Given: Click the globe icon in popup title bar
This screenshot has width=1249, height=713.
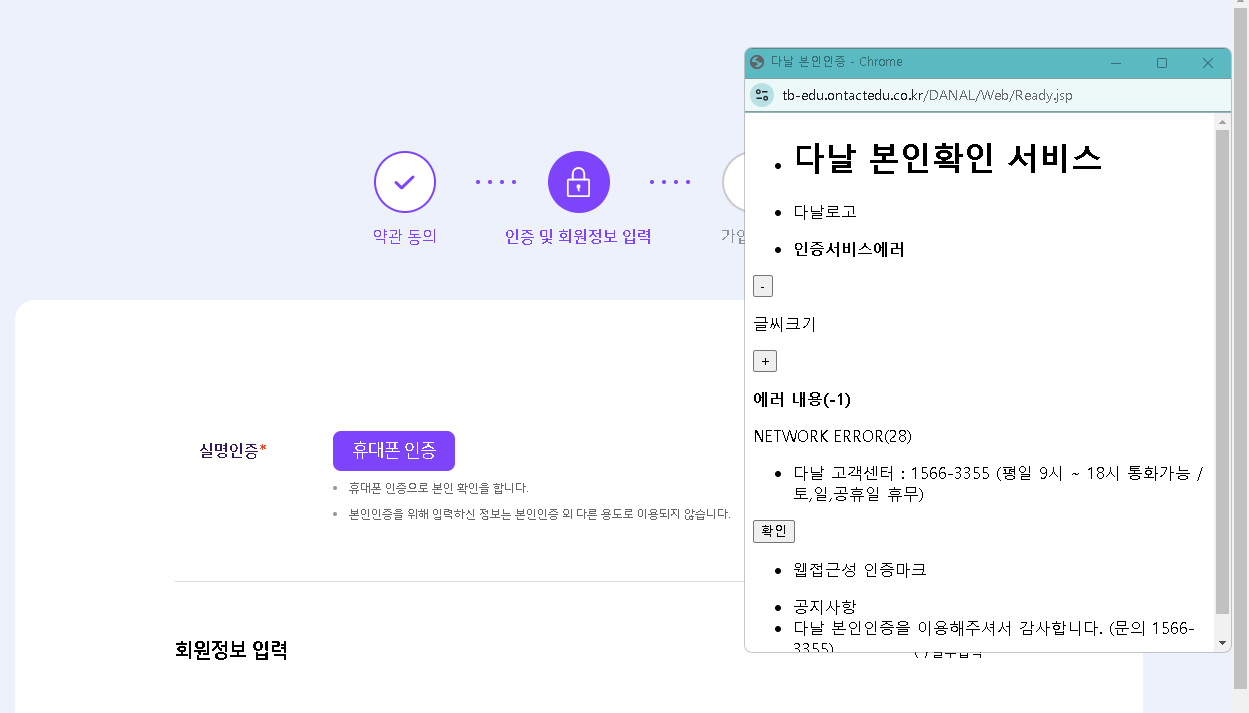Looking at the screenshot, I should [x=757, y=62].
